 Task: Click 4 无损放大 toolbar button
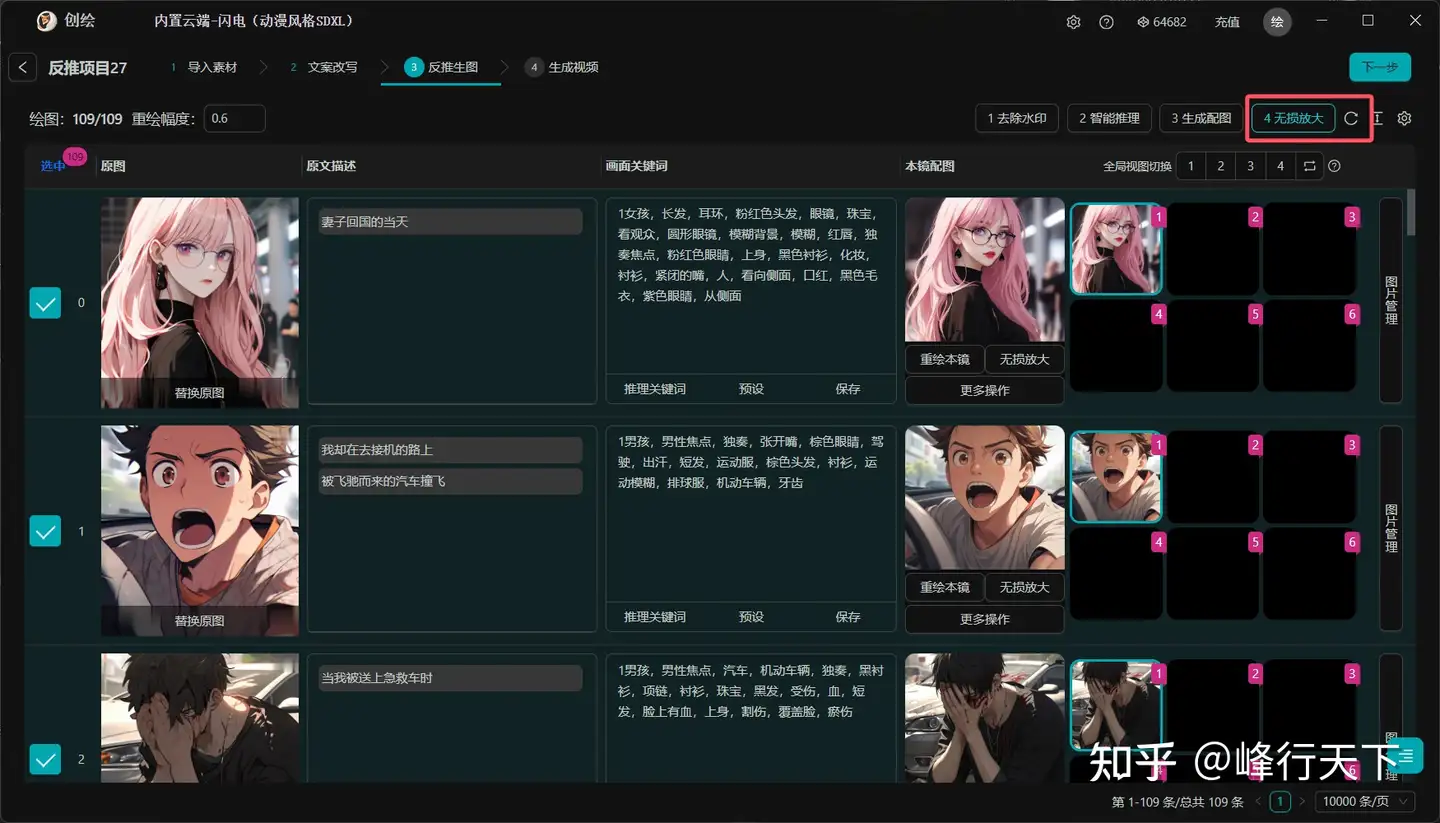tap(1293, 118)
